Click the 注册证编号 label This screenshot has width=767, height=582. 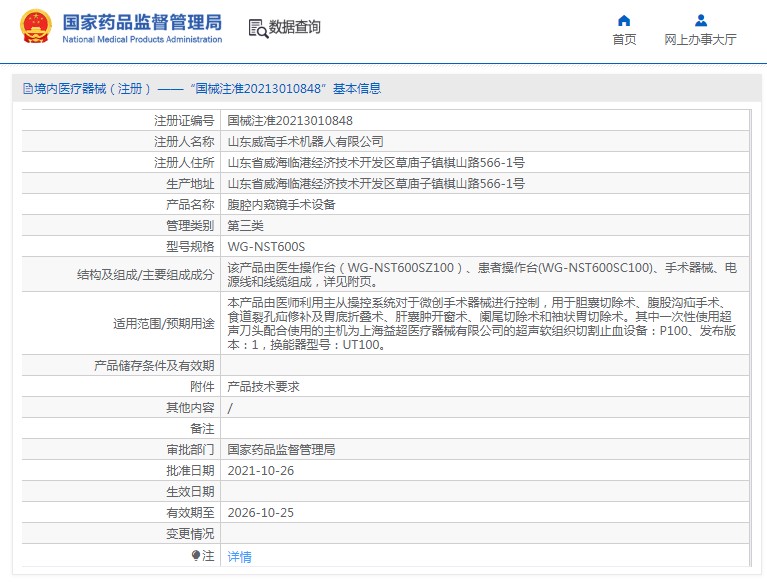pos(184,120)
